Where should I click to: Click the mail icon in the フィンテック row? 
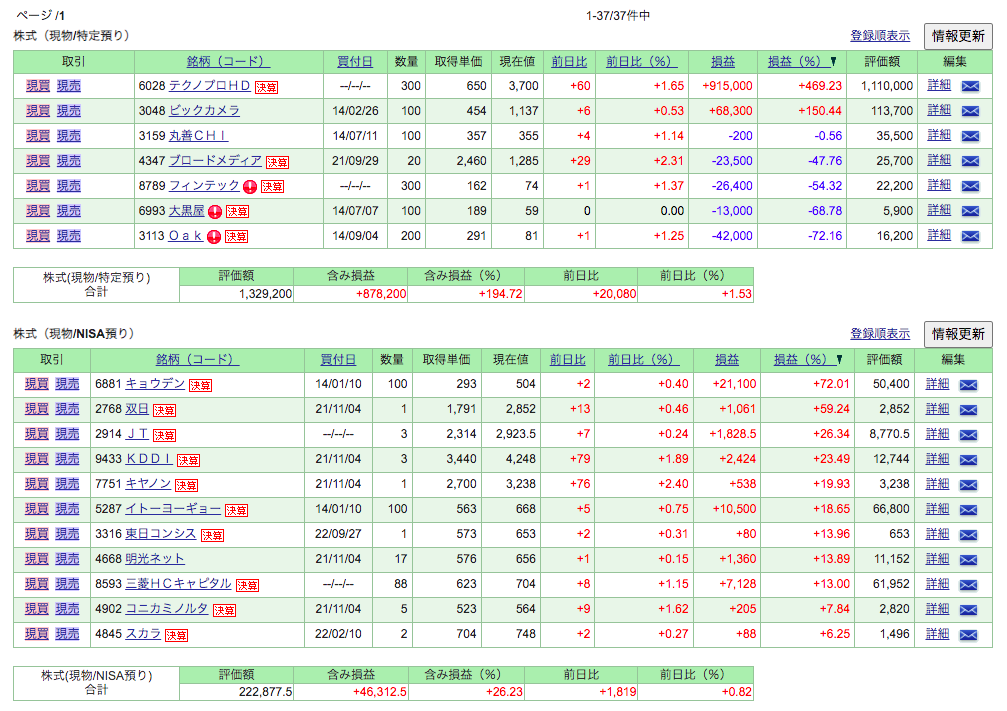[x=970, y=186]
